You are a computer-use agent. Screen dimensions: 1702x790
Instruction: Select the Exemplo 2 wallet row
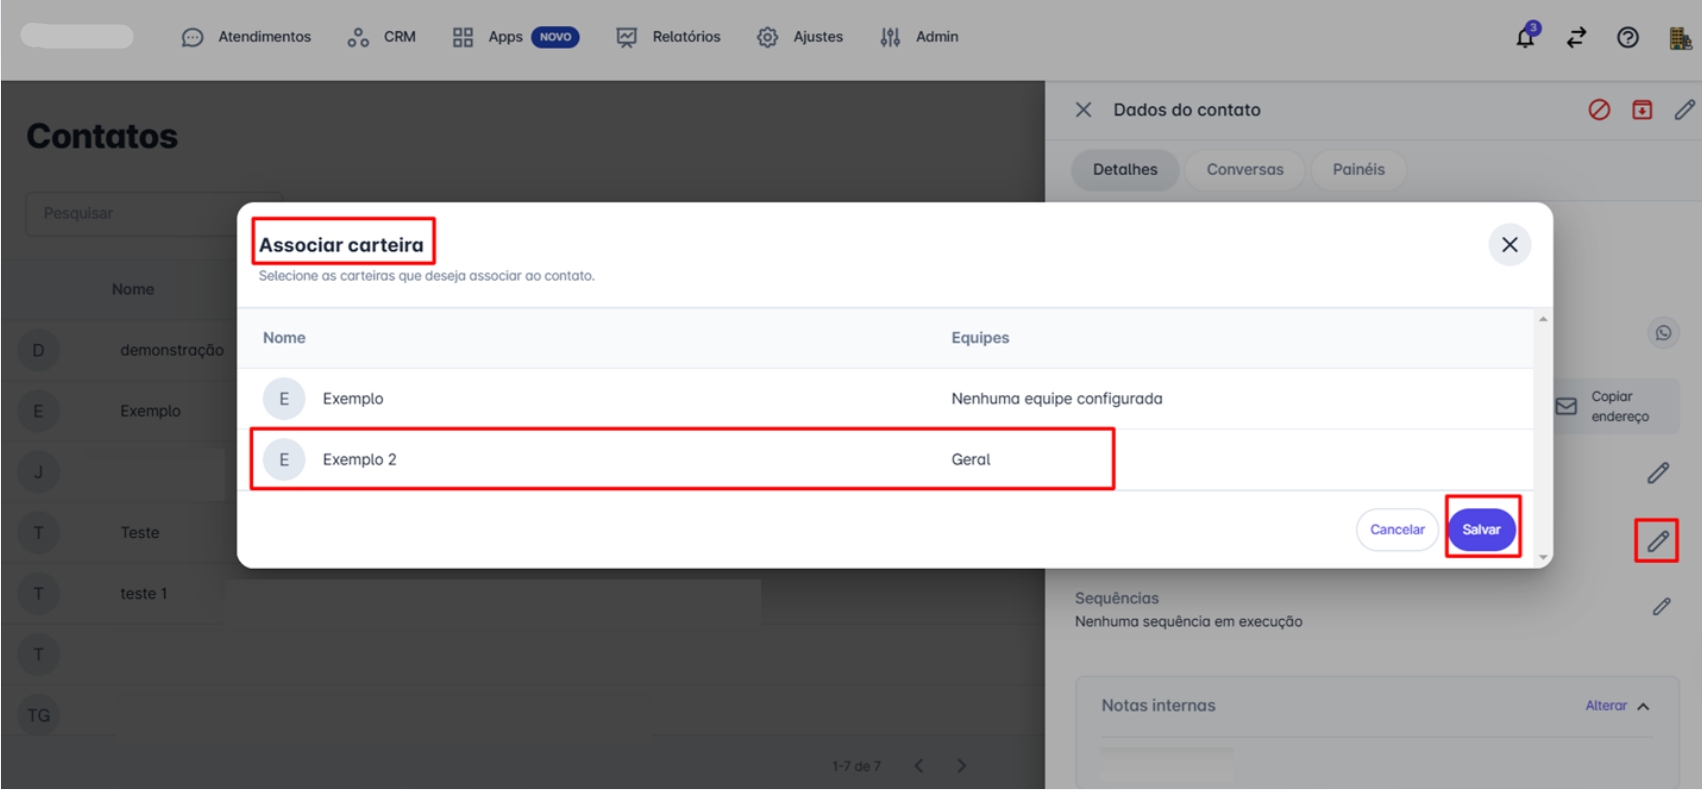(680, 460)
